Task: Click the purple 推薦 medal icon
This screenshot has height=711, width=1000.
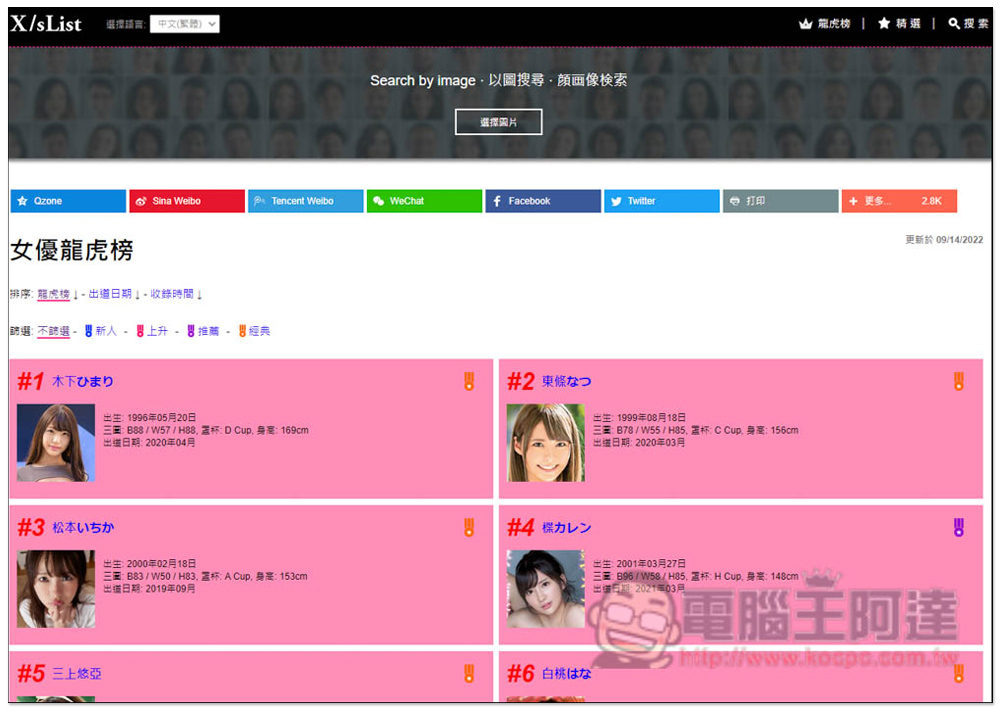Action: click(x=191, y=331)
